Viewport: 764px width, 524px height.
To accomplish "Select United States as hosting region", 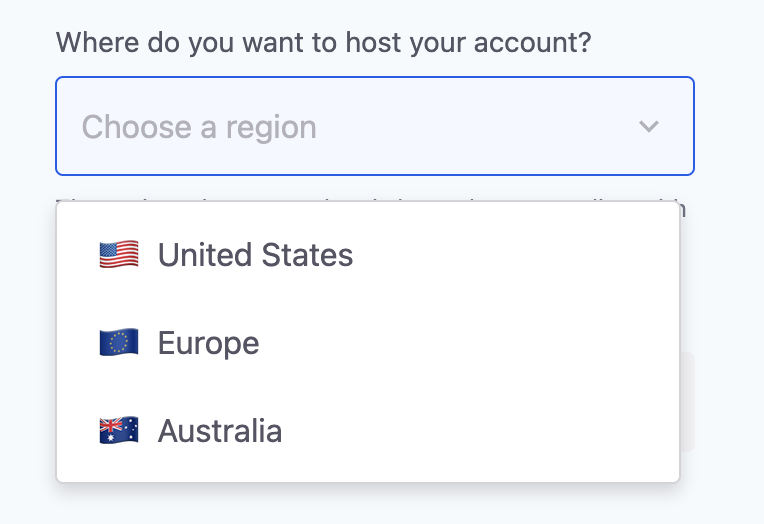I will 255,255.
